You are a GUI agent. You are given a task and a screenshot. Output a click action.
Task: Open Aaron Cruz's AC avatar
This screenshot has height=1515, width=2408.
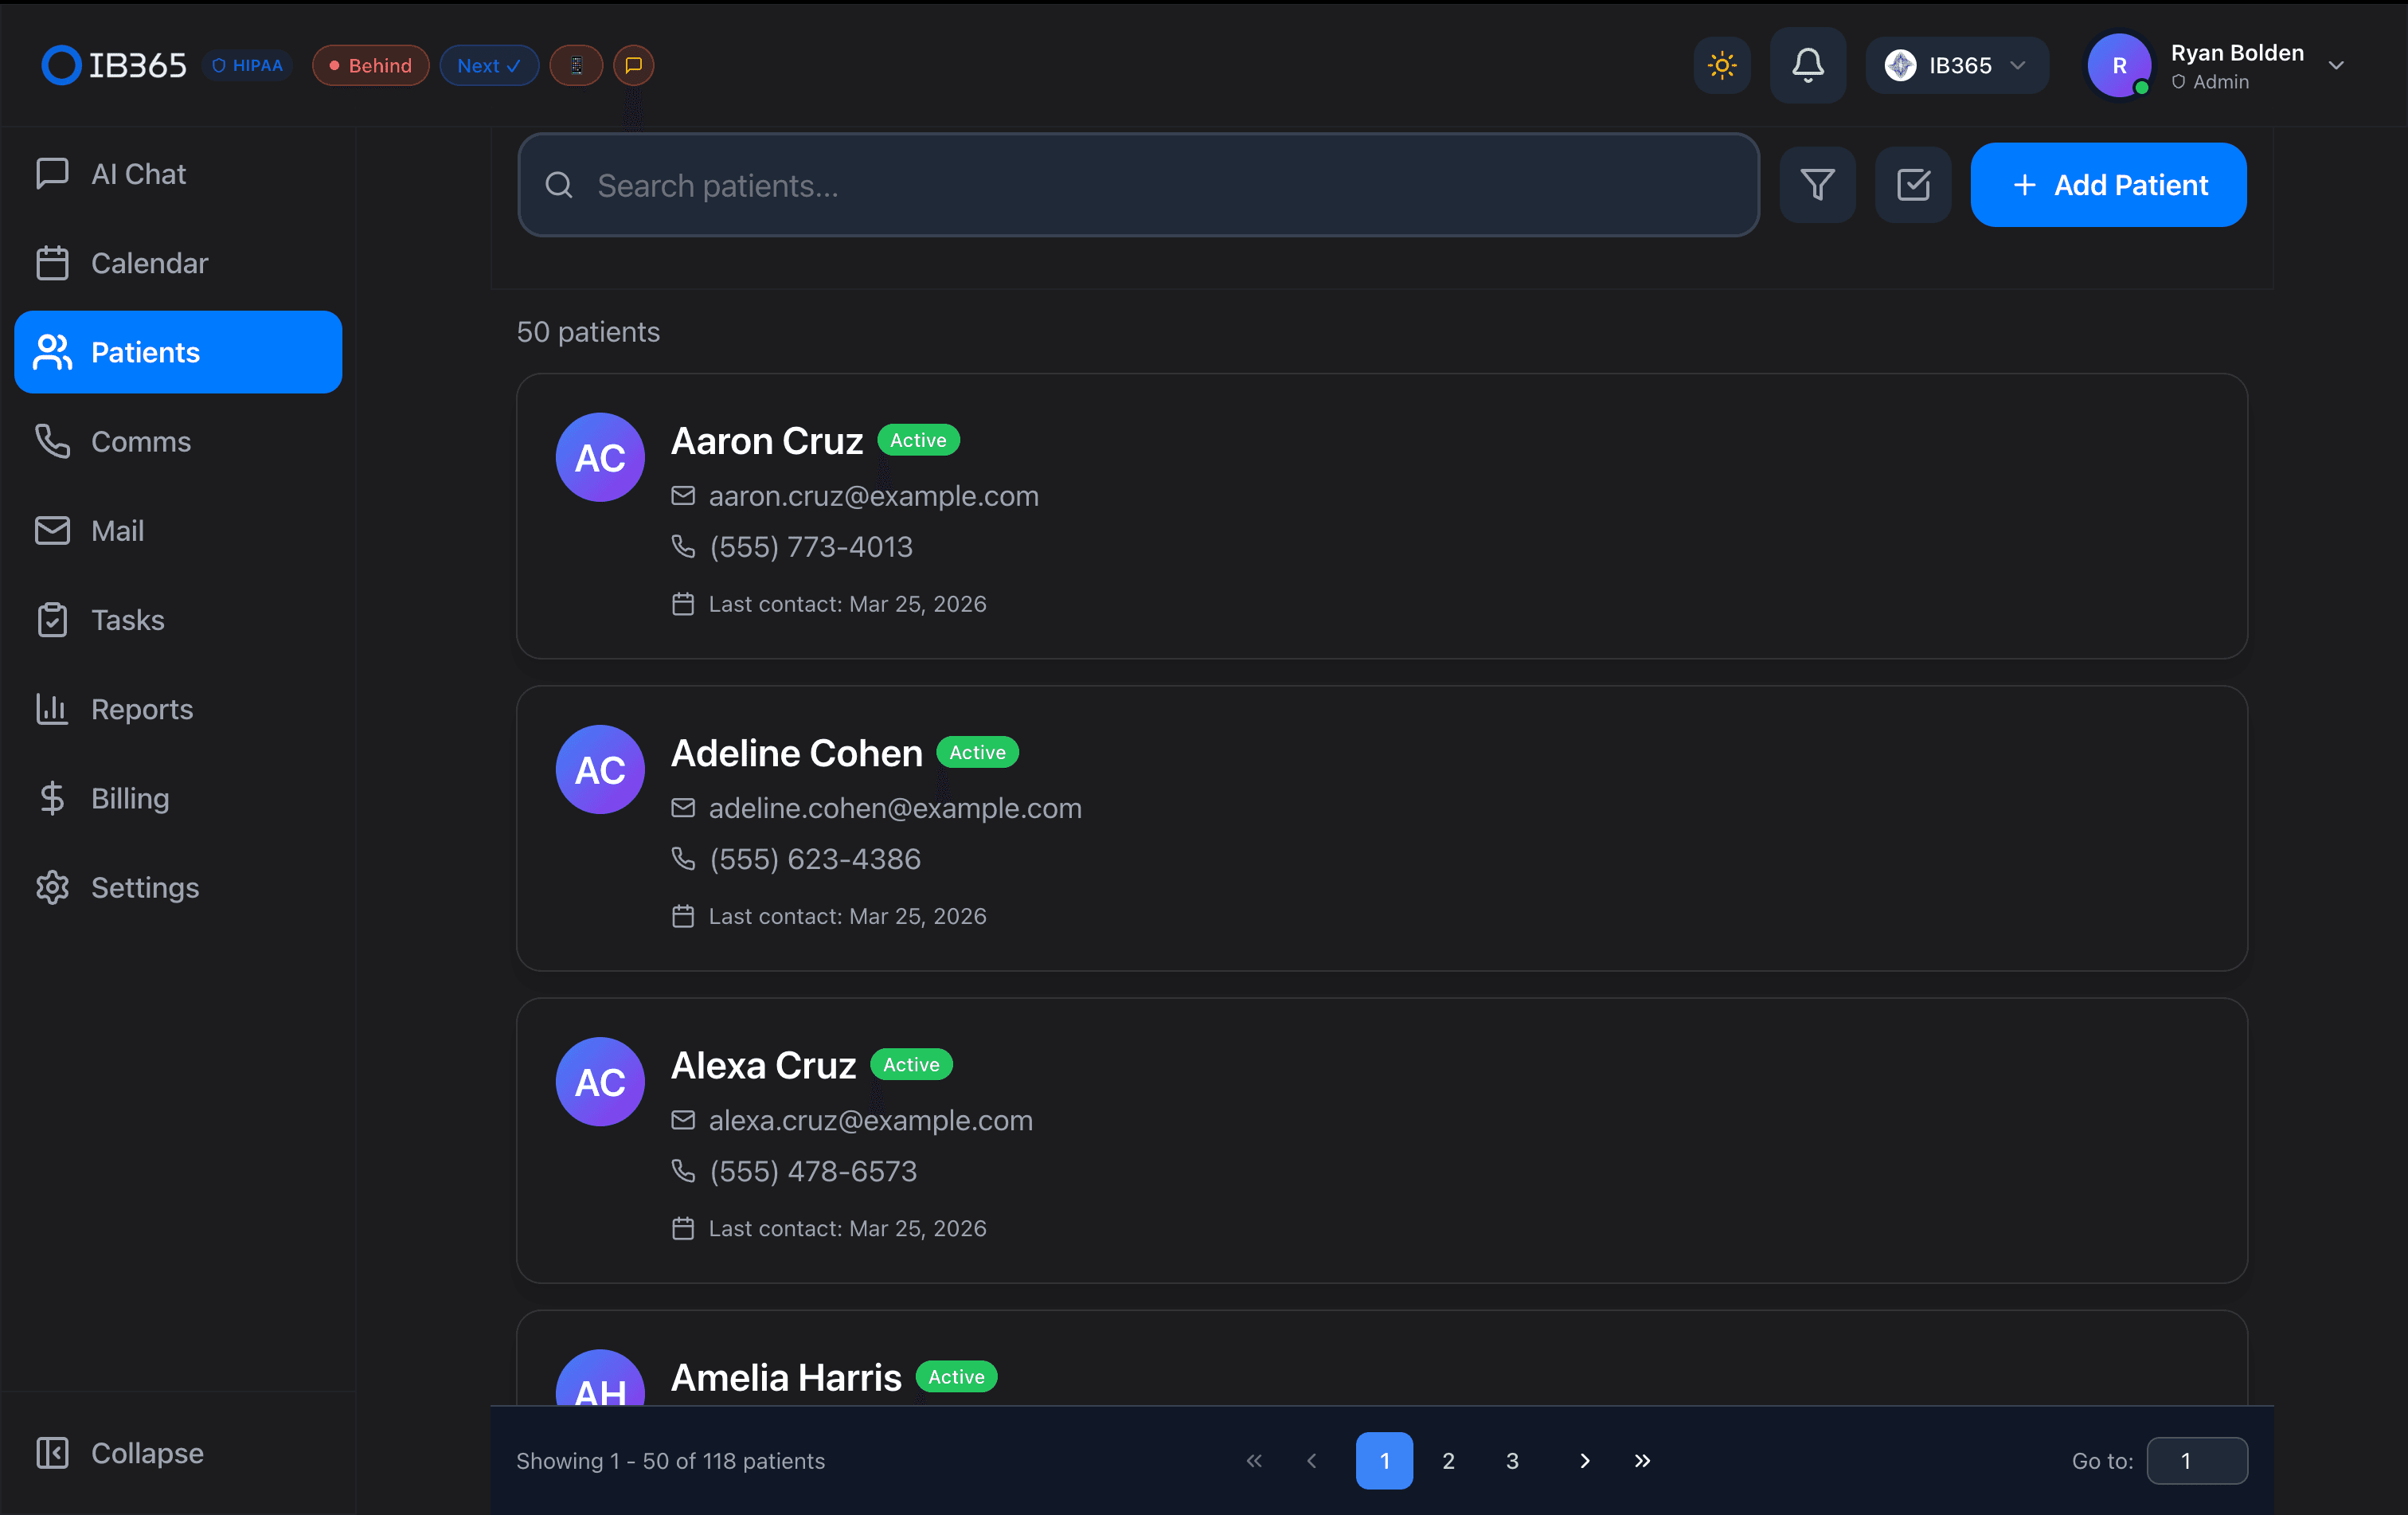click(600, 457)
